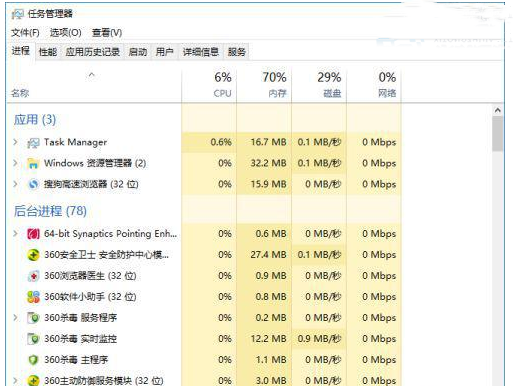This screenshot has height=386, width=528.
Task: Click the 27.4 MB memory value
Action: tap(268, 255)
